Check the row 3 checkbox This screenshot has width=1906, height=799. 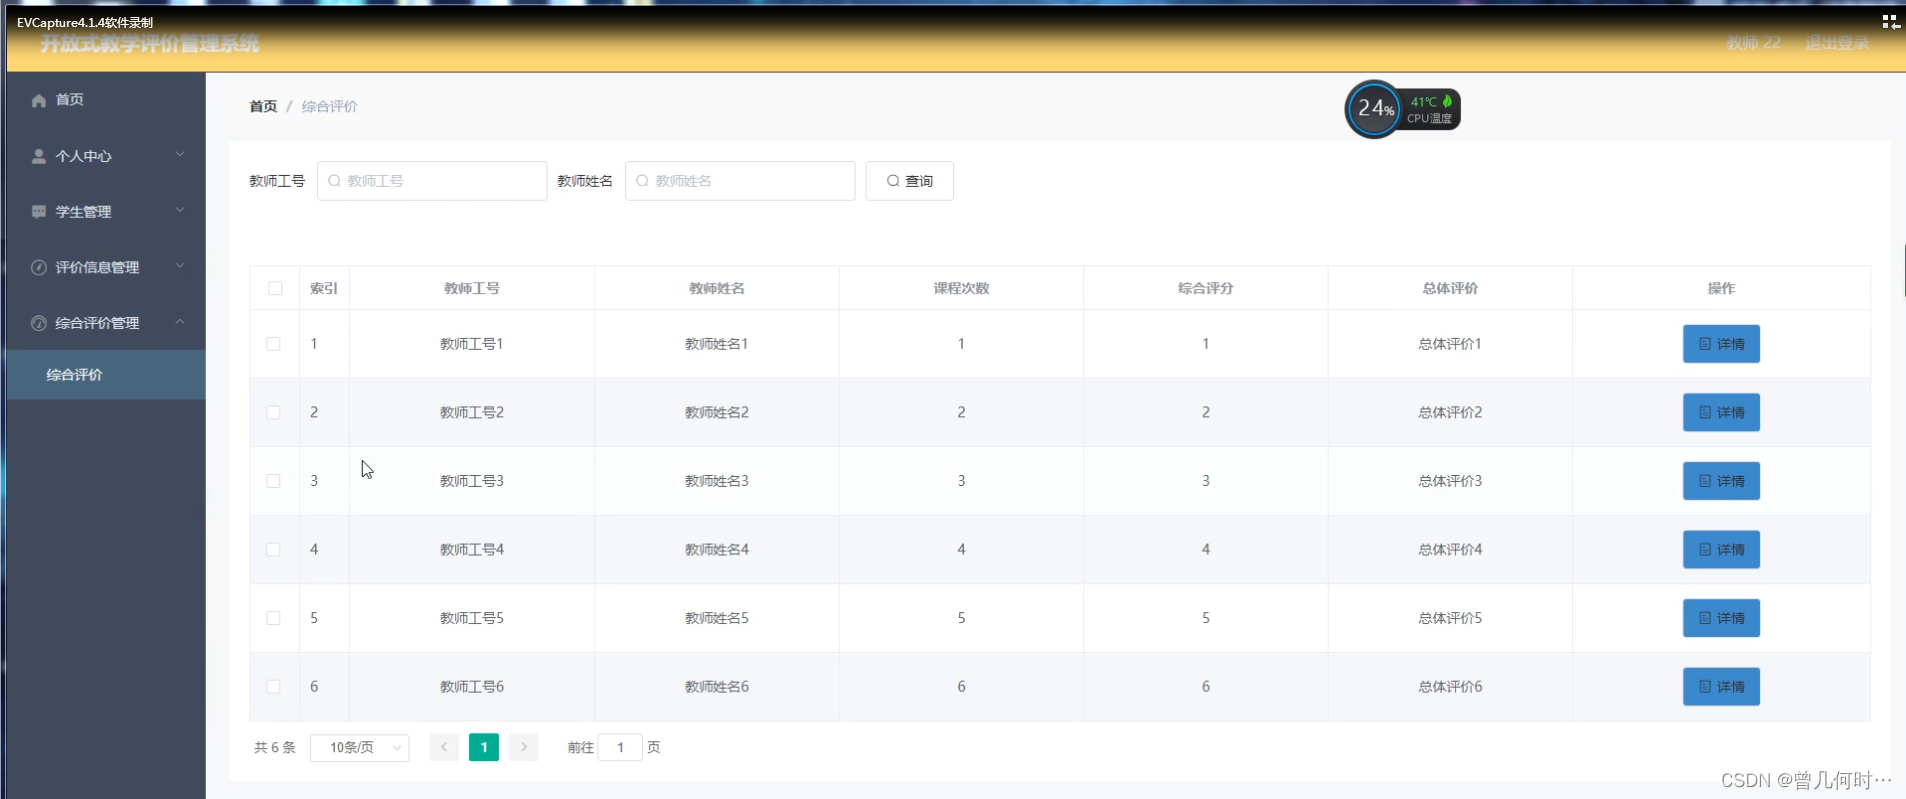click(273, 481)
